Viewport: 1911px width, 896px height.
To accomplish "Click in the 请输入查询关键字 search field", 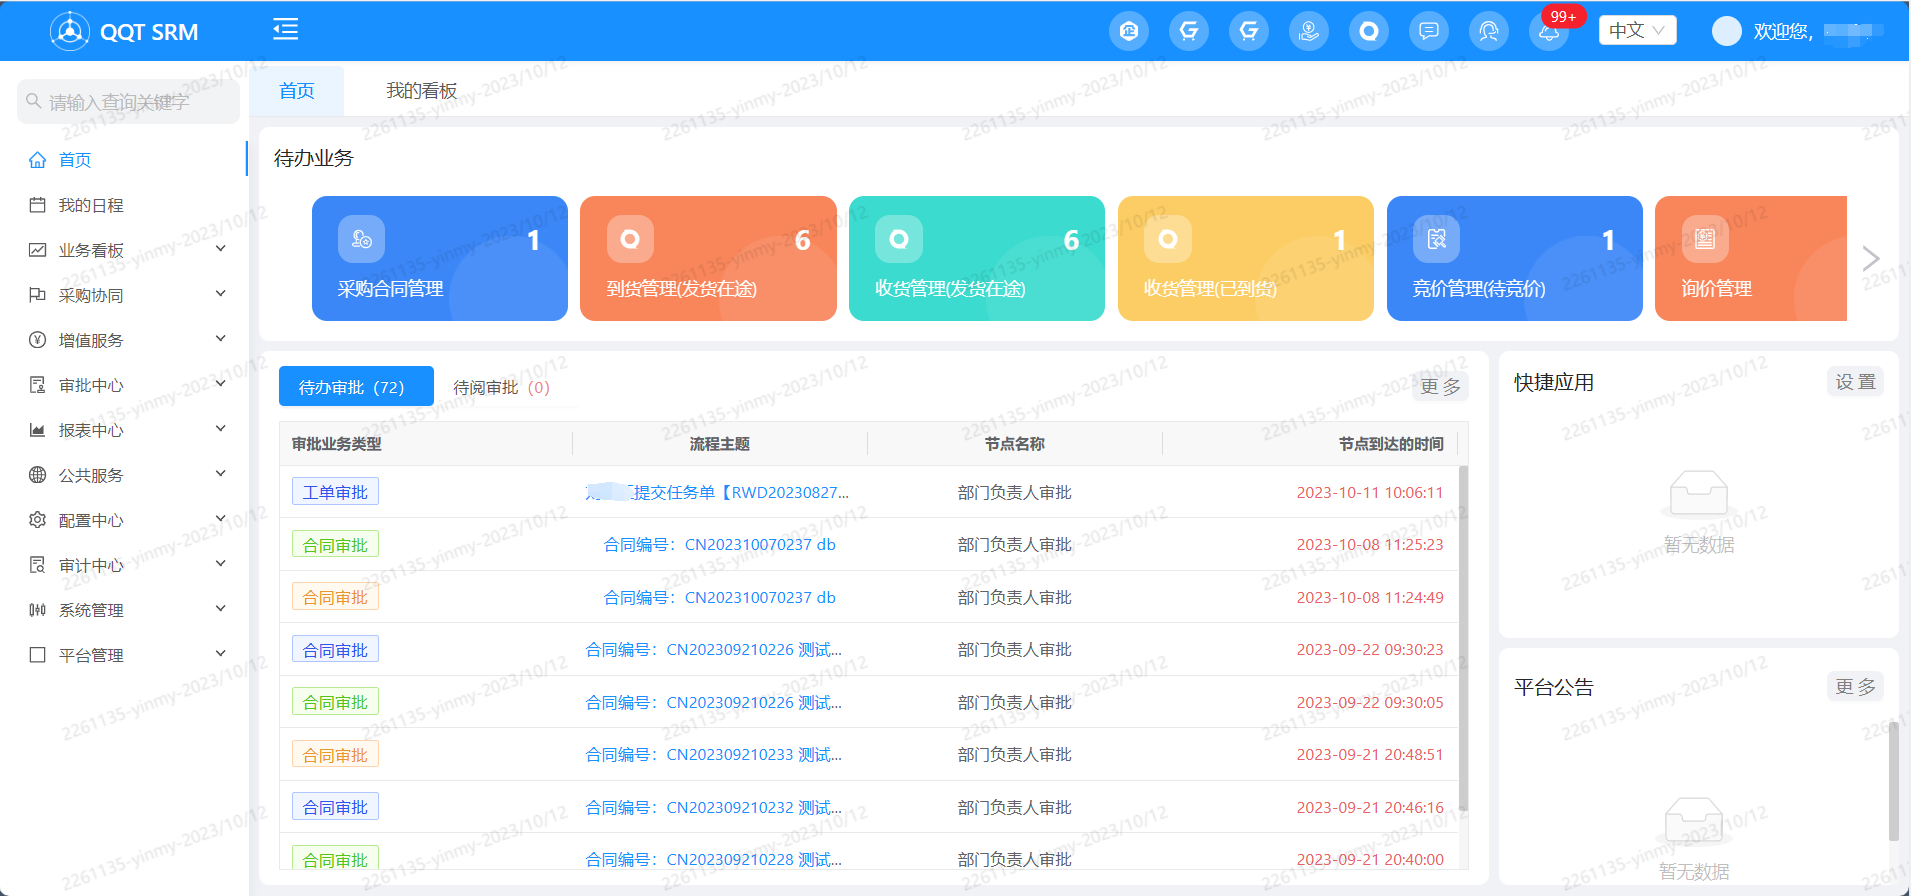I will click(x=129, y=102).
